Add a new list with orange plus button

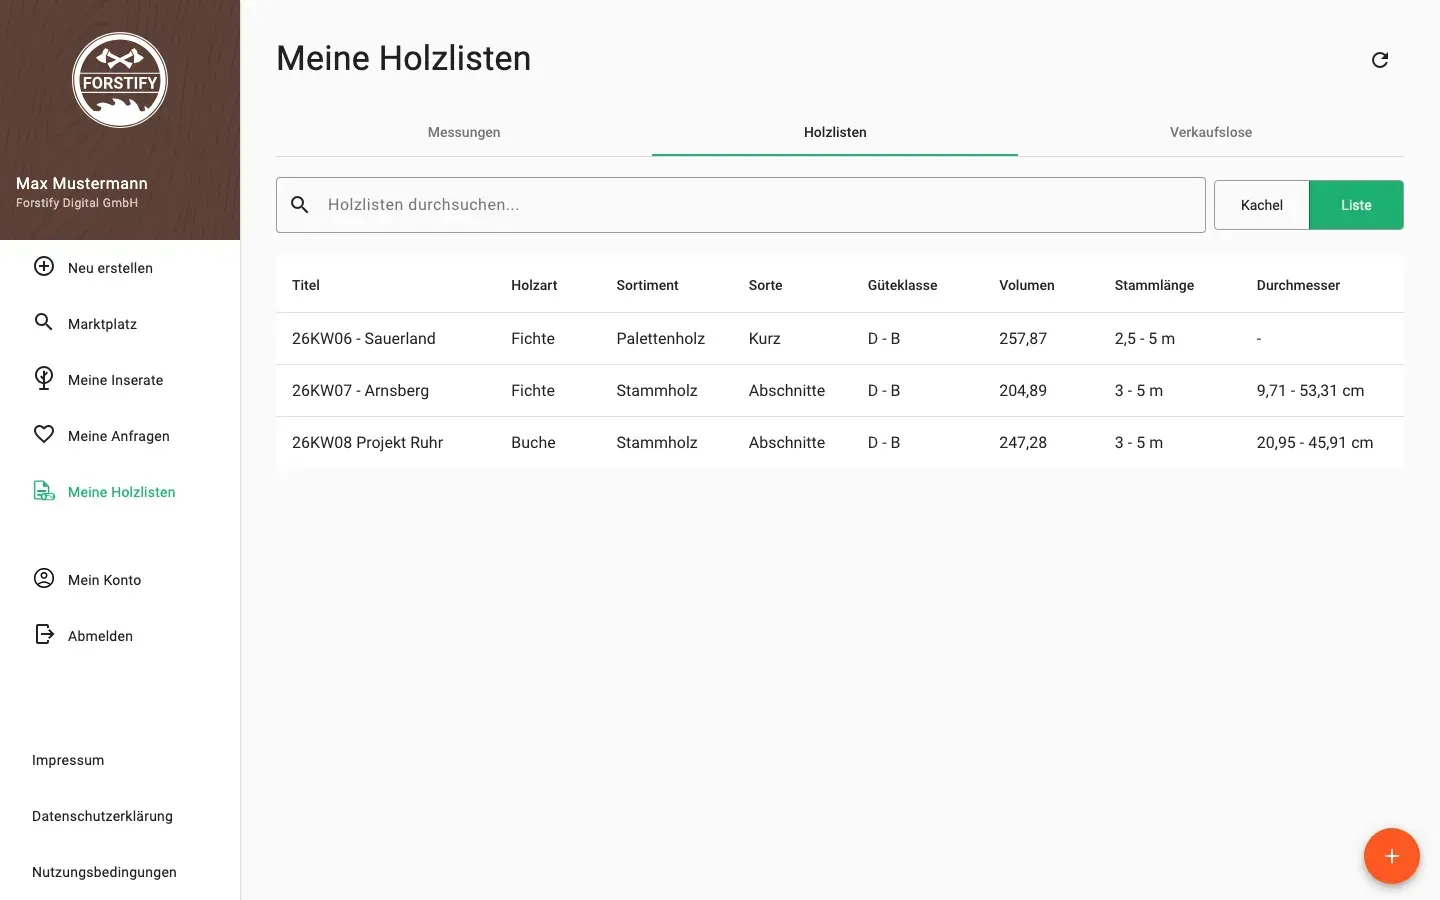[x=1392, y=856]
